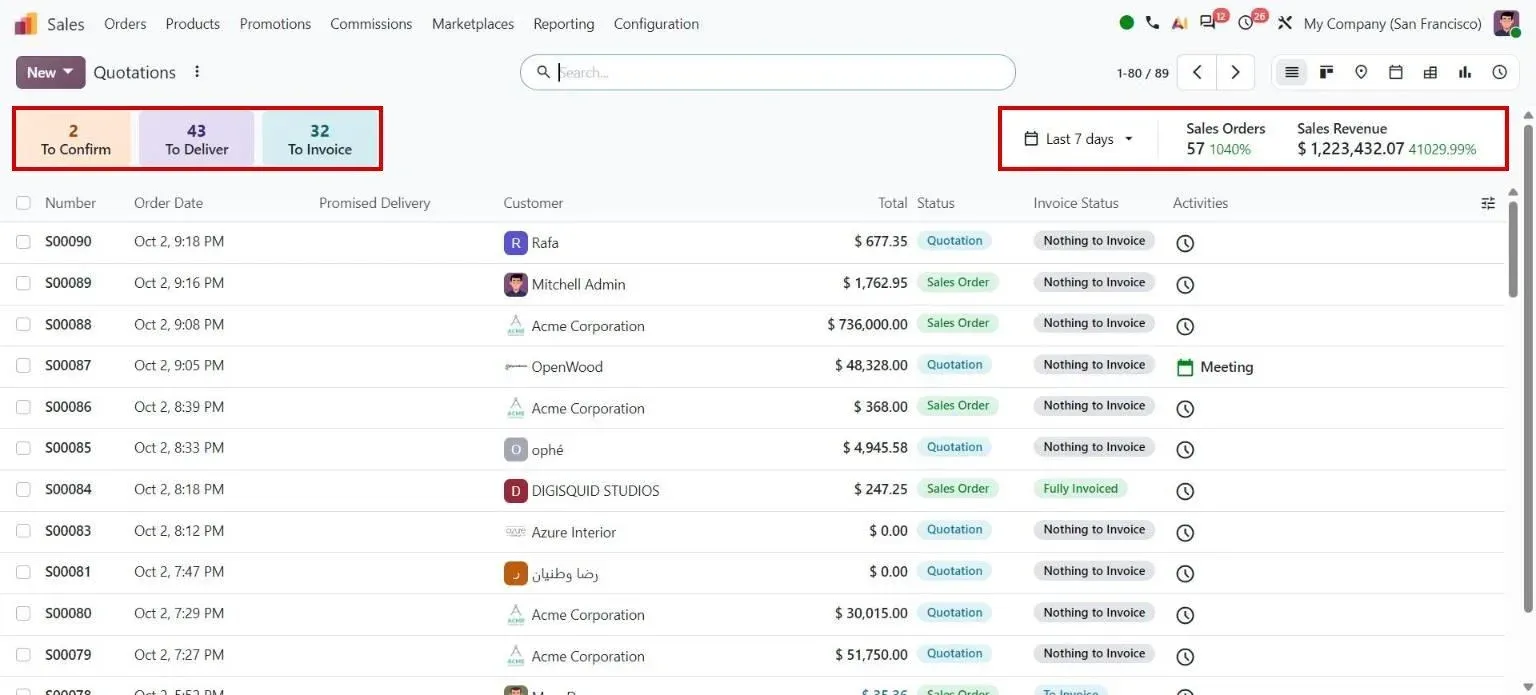Switch to Pivot view

tap(1430, 72)
